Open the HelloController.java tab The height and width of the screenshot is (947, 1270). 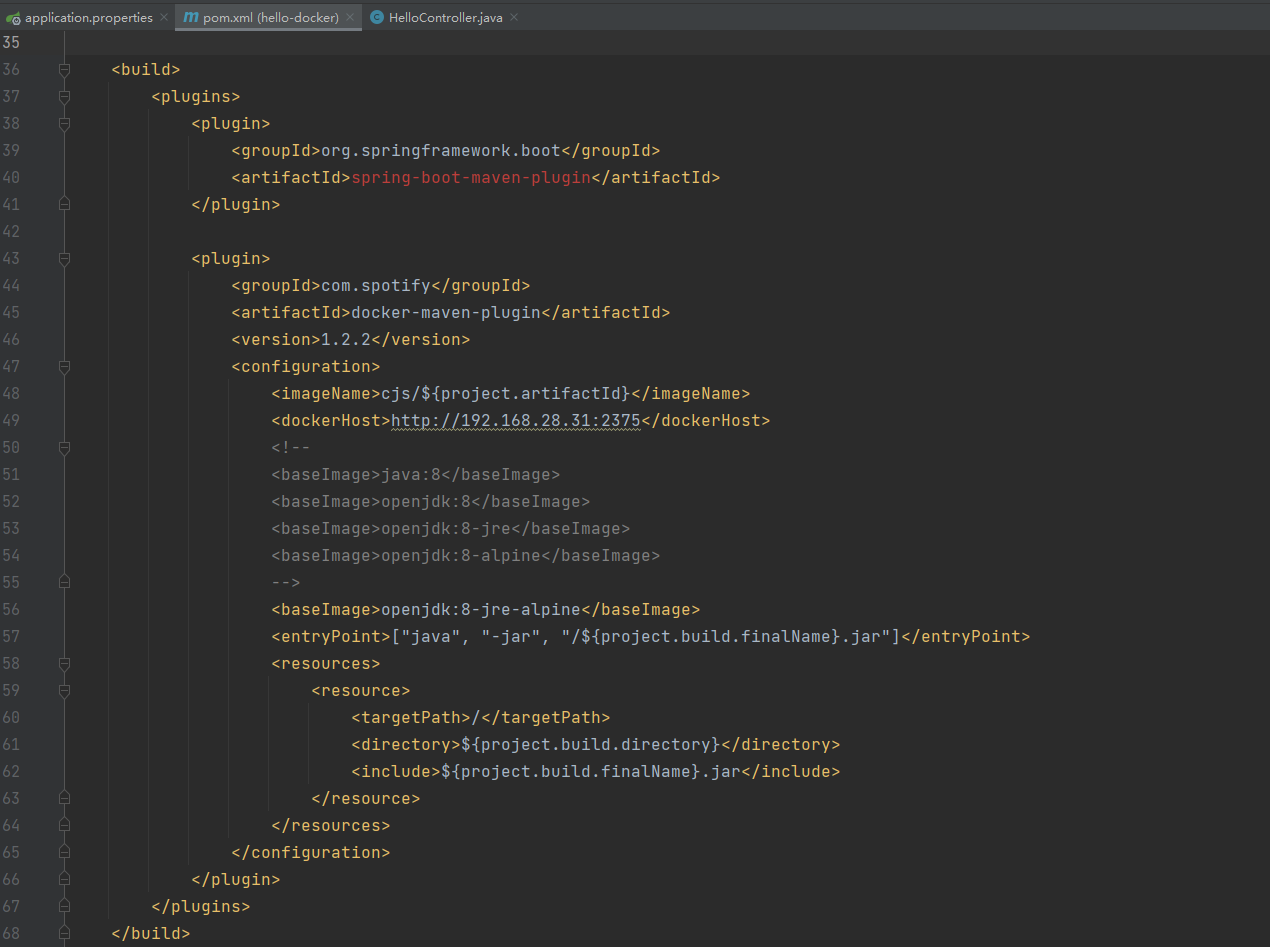(x=444, y=18)
